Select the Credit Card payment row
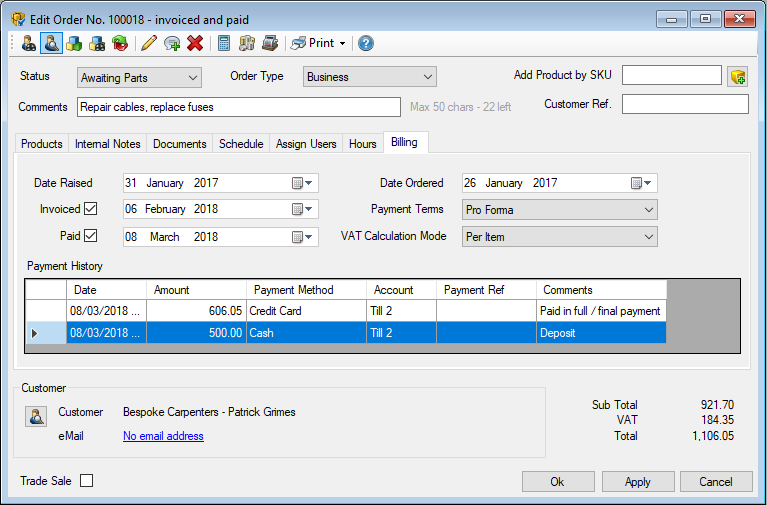This screenshot has width=767, height=505. coord(300,311)
